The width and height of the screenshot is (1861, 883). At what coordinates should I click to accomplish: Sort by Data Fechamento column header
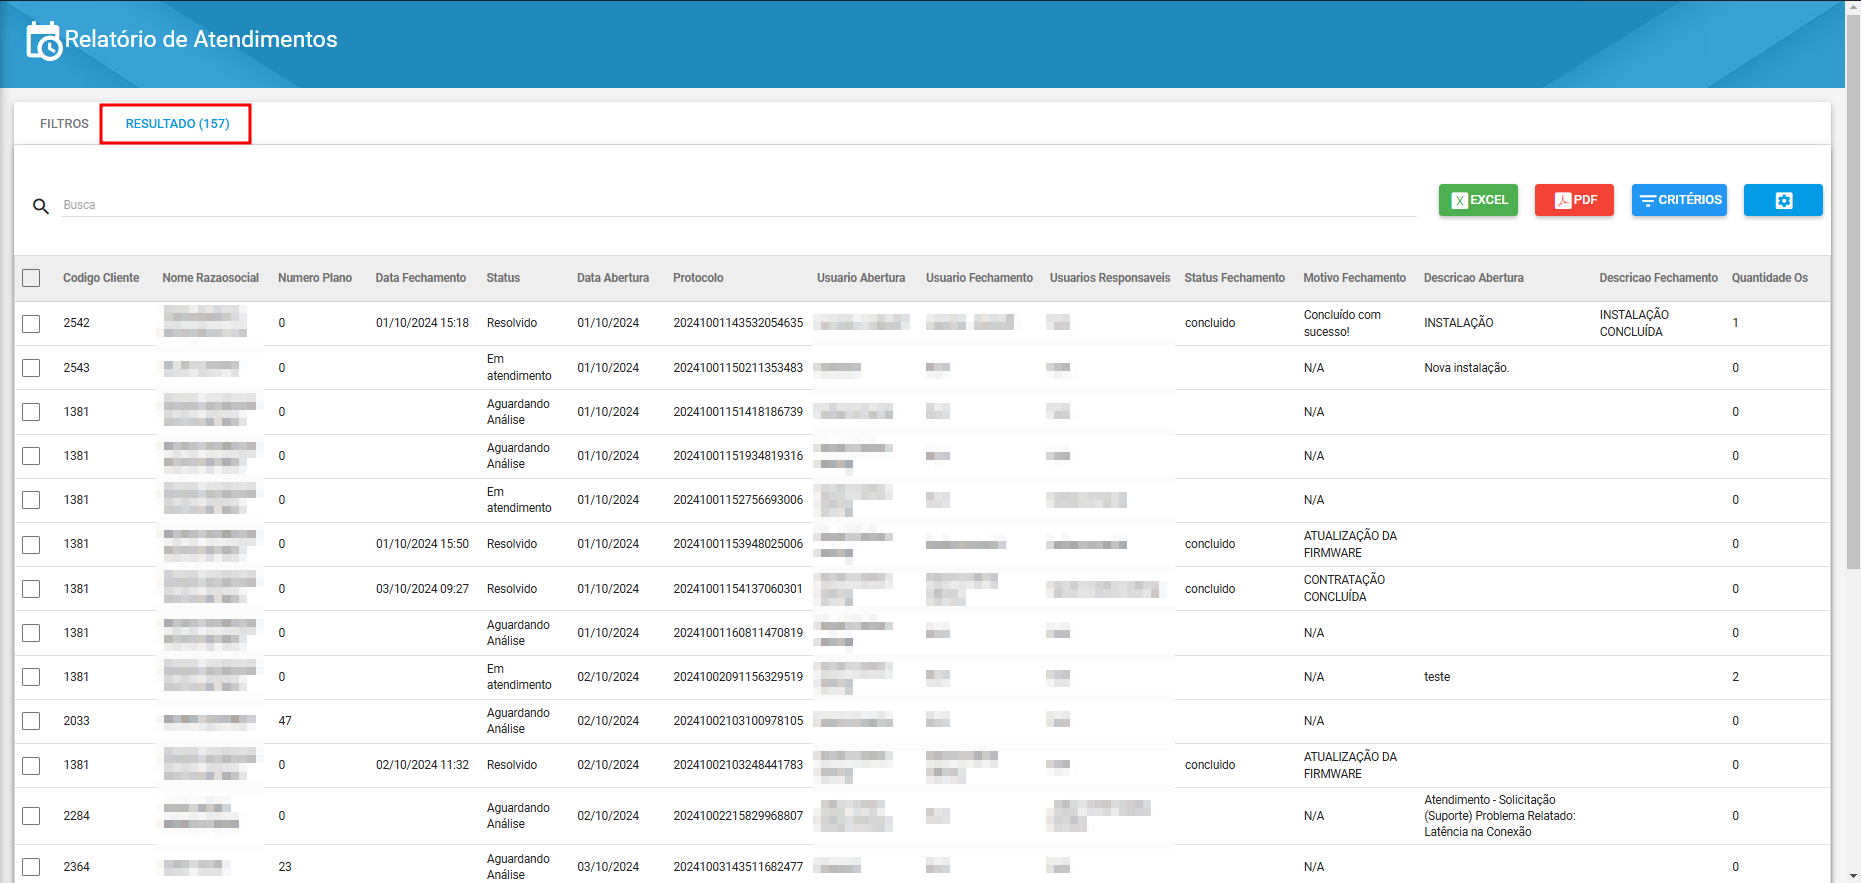pyautogui.click(x=421, y=278)
